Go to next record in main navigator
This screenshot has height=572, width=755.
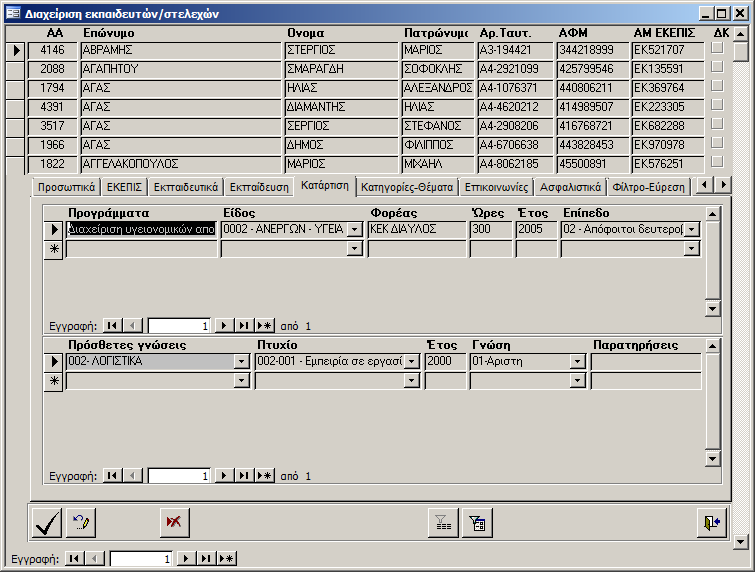point(184,559)
